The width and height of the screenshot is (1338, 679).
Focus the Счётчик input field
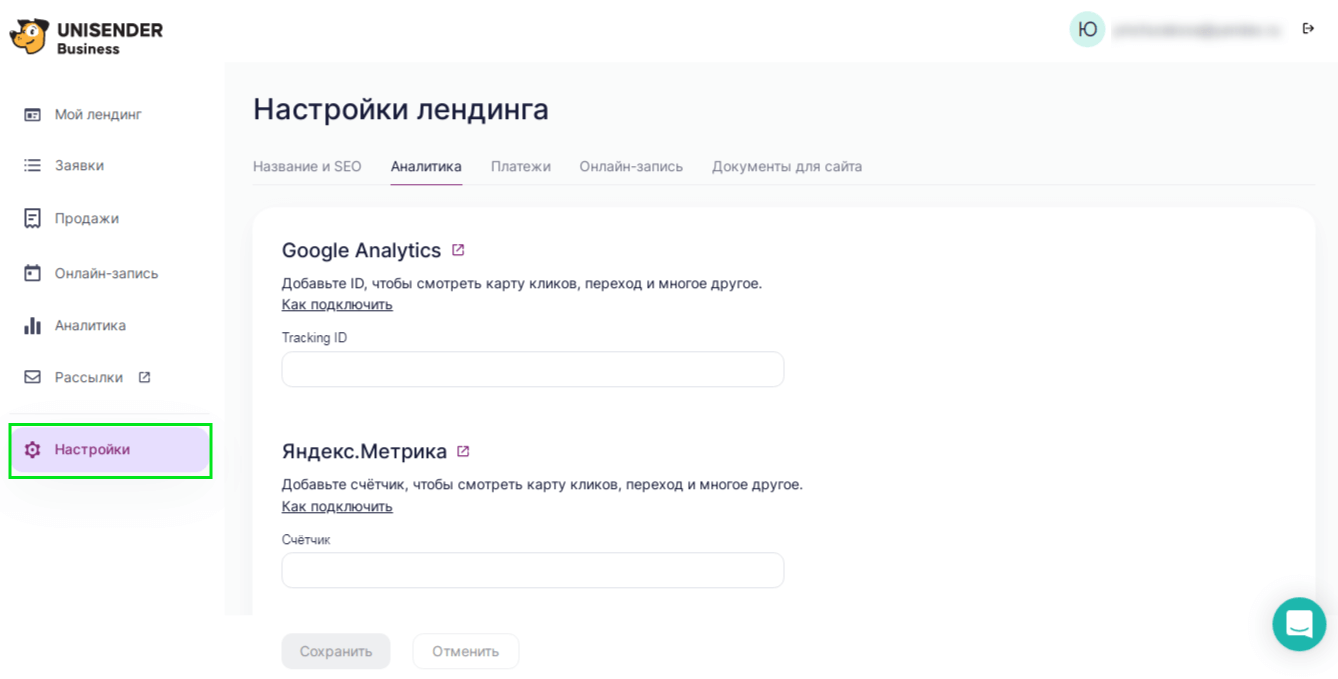pyautogui.click(x=533, y=570)
